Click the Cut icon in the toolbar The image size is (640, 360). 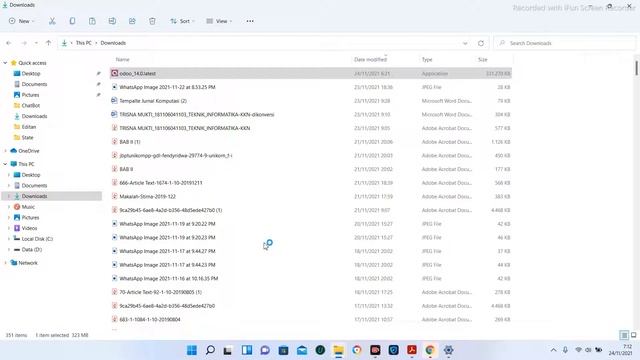[52, 21]
